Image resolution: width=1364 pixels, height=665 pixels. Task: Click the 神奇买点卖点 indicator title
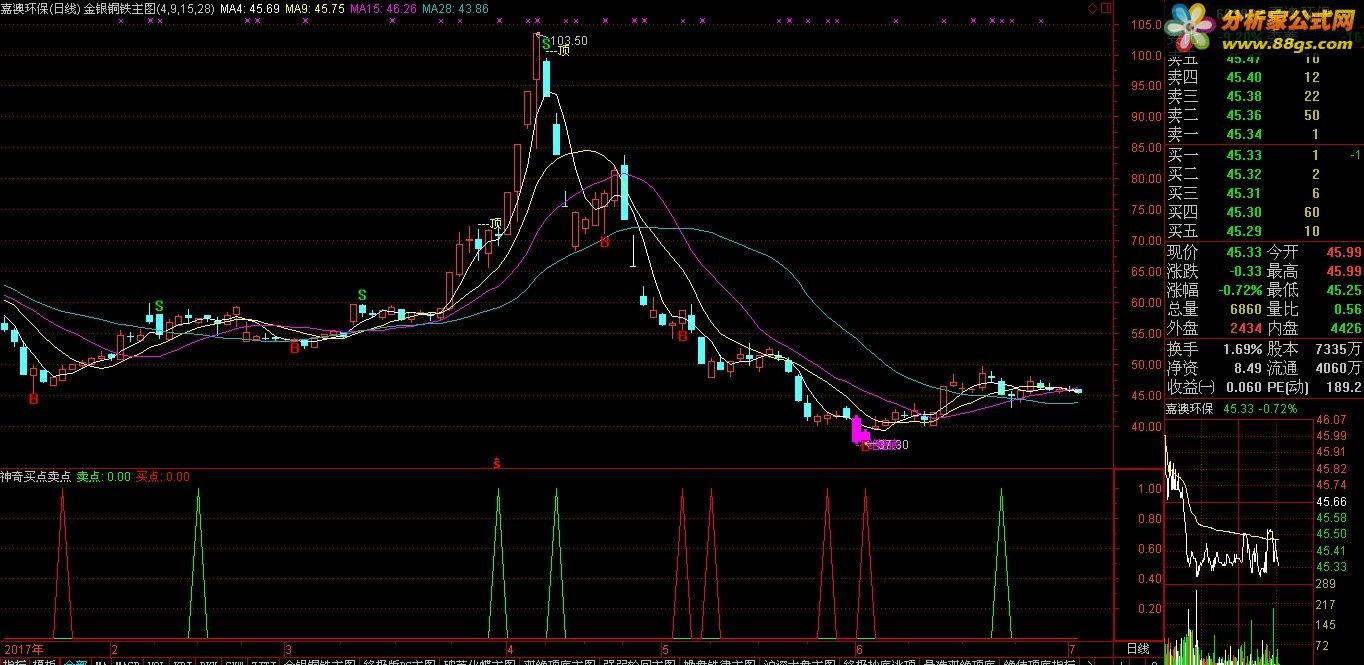(35, 477)
